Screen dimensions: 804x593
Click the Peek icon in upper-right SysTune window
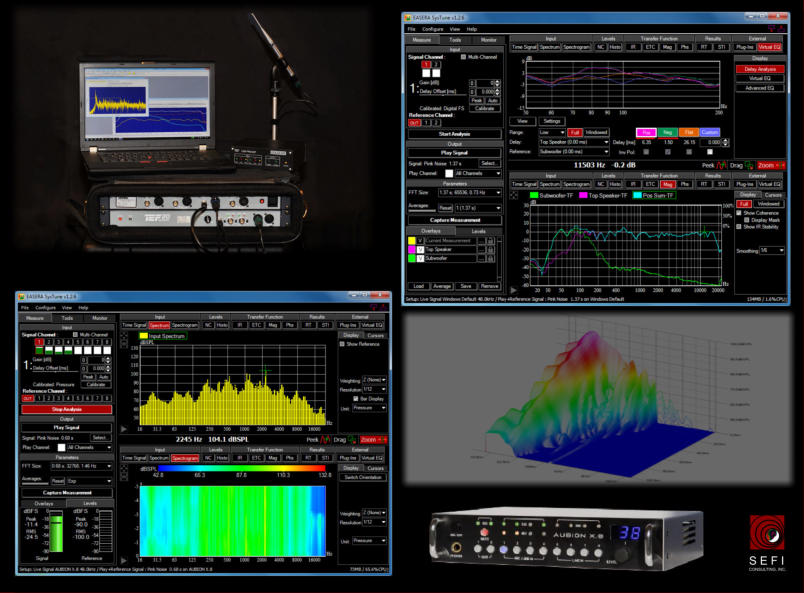[721, 165]
